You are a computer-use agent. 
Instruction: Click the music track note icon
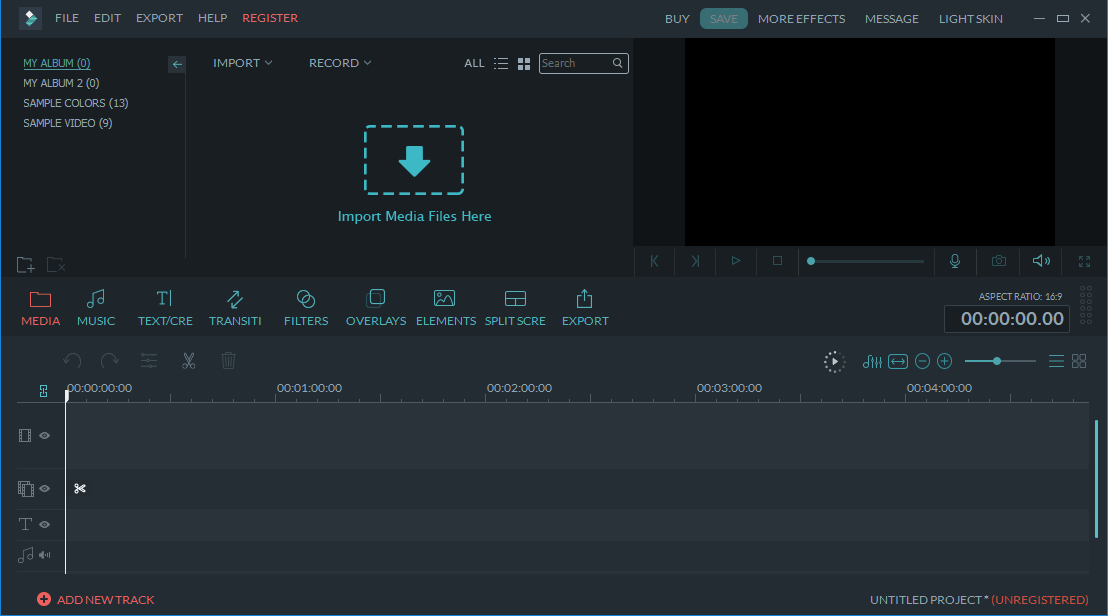25,555
